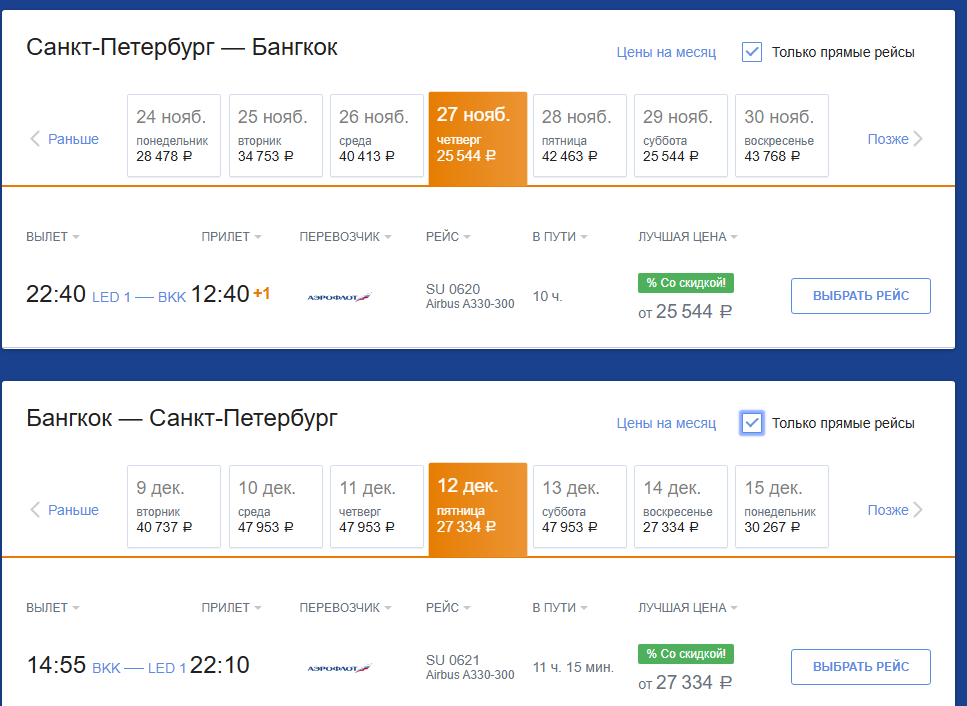This screenshot has width=967, height=706.
Task: Select the 14 дек. воскресенье date tab
Action: (x=681, y=507)
